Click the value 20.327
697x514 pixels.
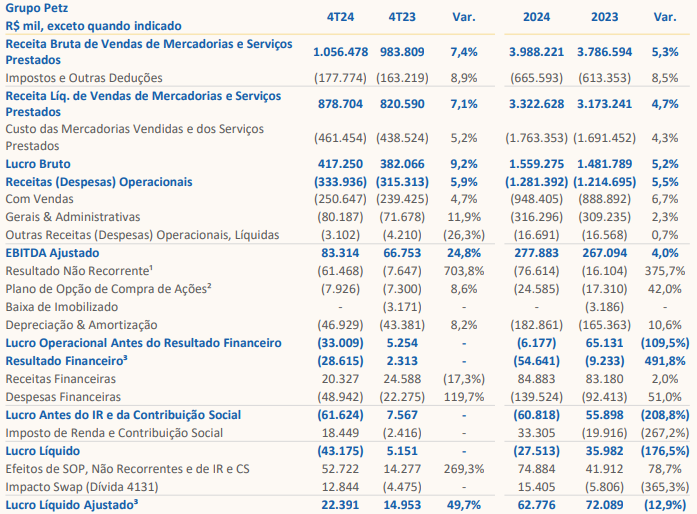(340, 379)
